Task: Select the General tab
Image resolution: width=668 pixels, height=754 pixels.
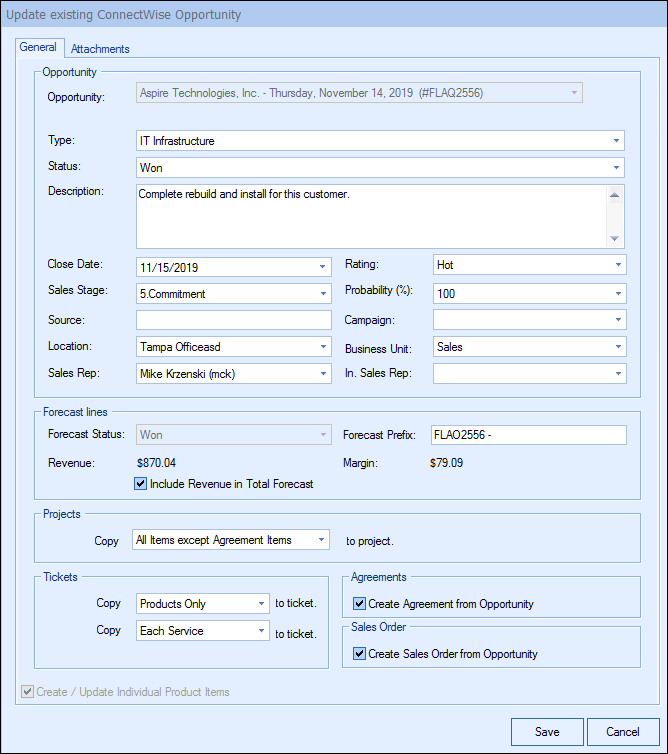Action: click(x=38, y=48)
